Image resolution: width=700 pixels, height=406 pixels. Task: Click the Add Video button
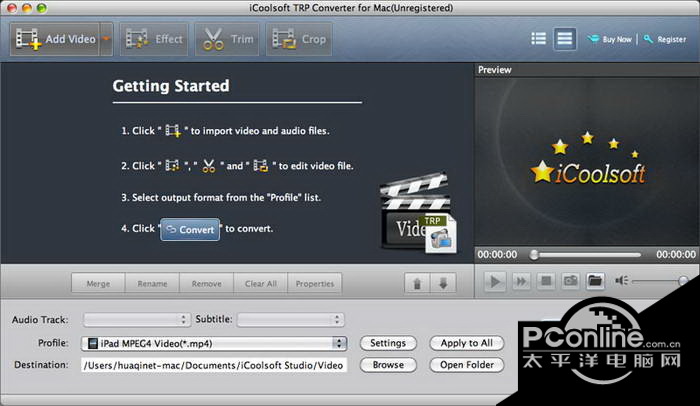54,39
